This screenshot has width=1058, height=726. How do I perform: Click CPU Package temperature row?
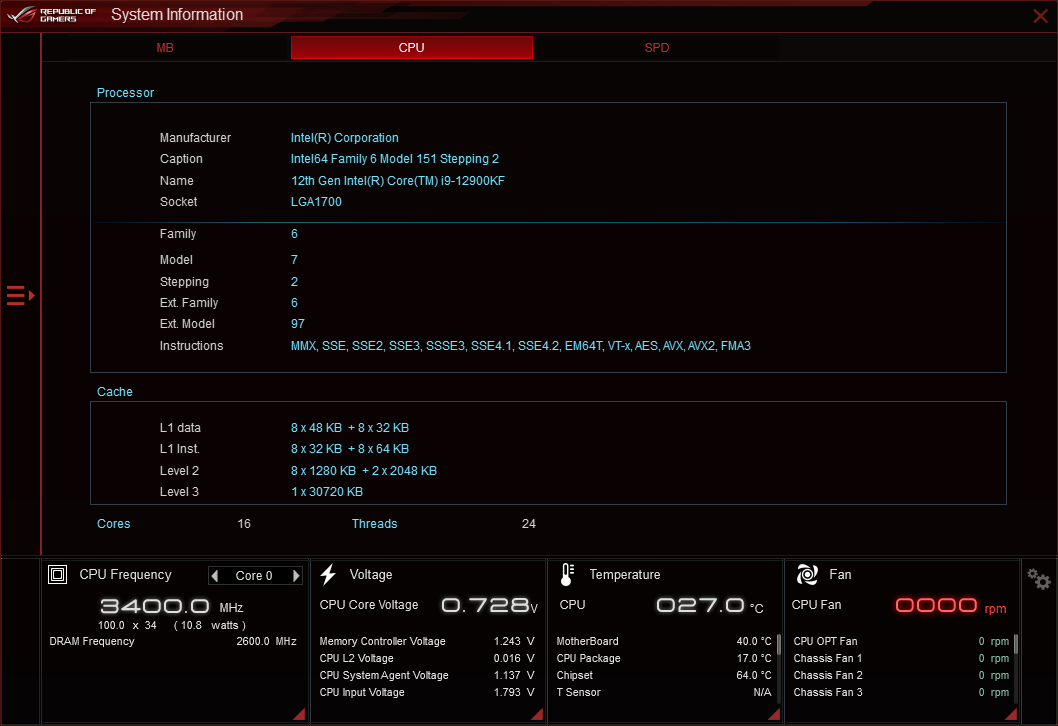[x=663, y=658]
